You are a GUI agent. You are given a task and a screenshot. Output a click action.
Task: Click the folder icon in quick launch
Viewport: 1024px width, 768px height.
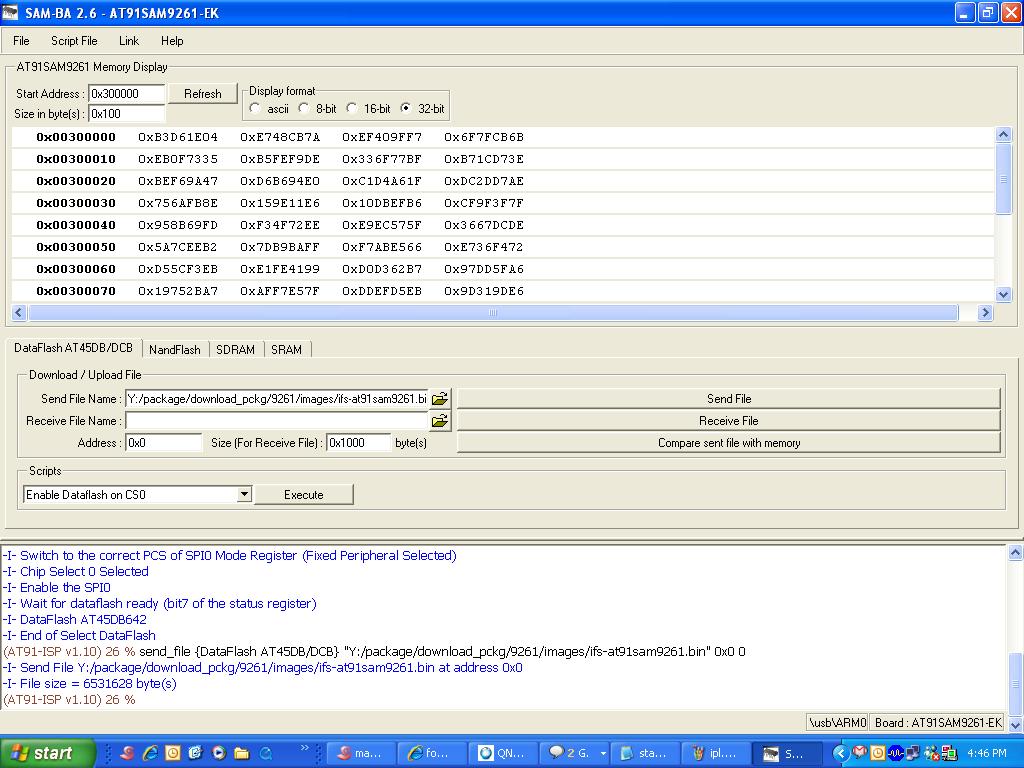(x=241, y=753)
